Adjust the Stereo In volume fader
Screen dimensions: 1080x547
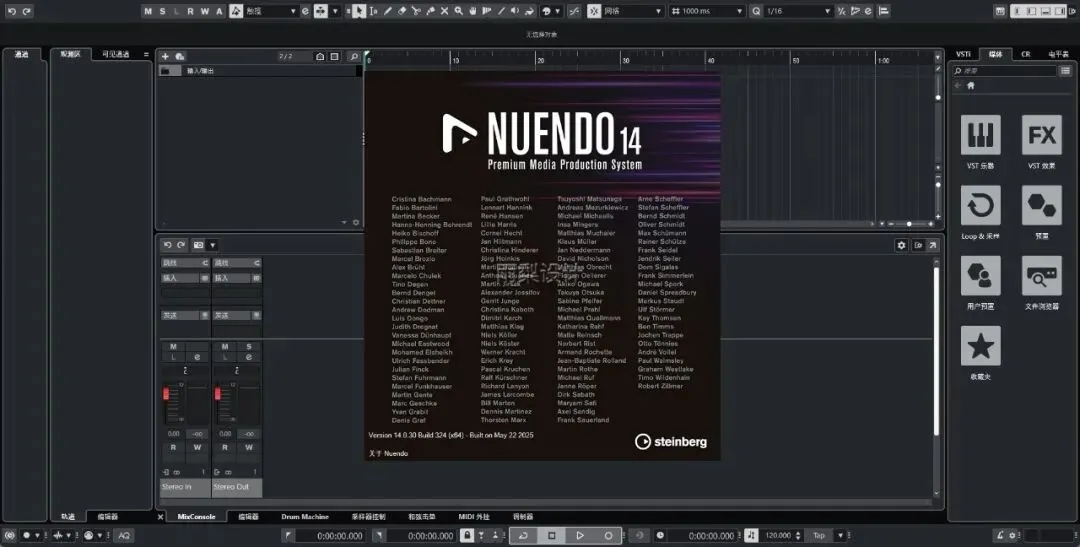[166, 393]
